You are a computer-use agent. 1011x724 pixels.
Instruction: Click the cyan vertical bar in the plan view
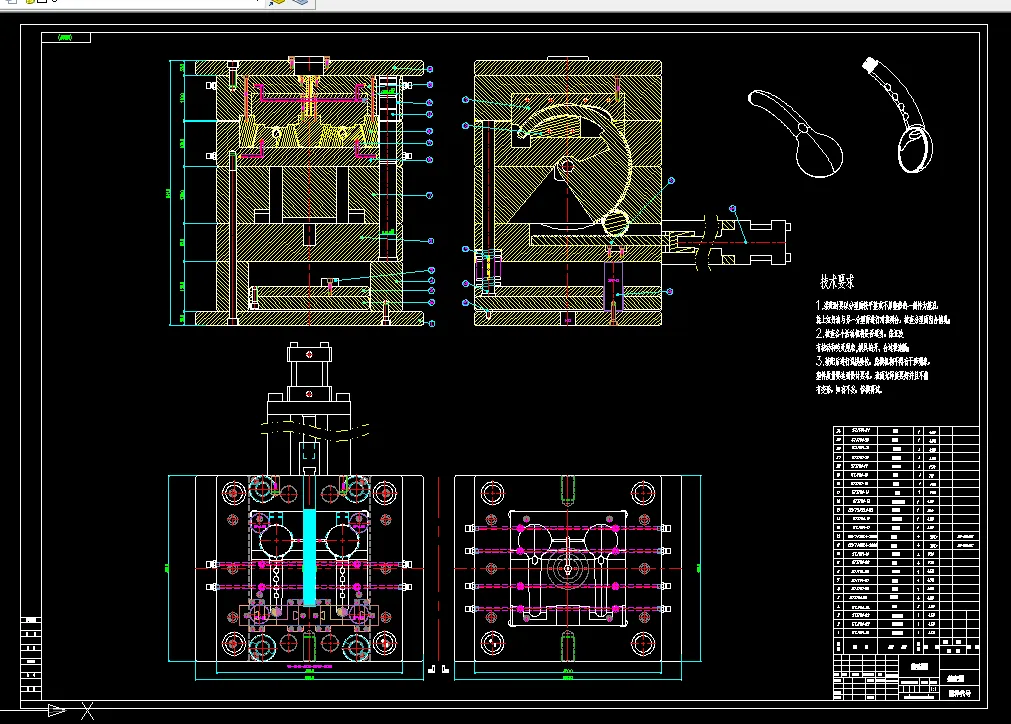click(x=309, y=557)
